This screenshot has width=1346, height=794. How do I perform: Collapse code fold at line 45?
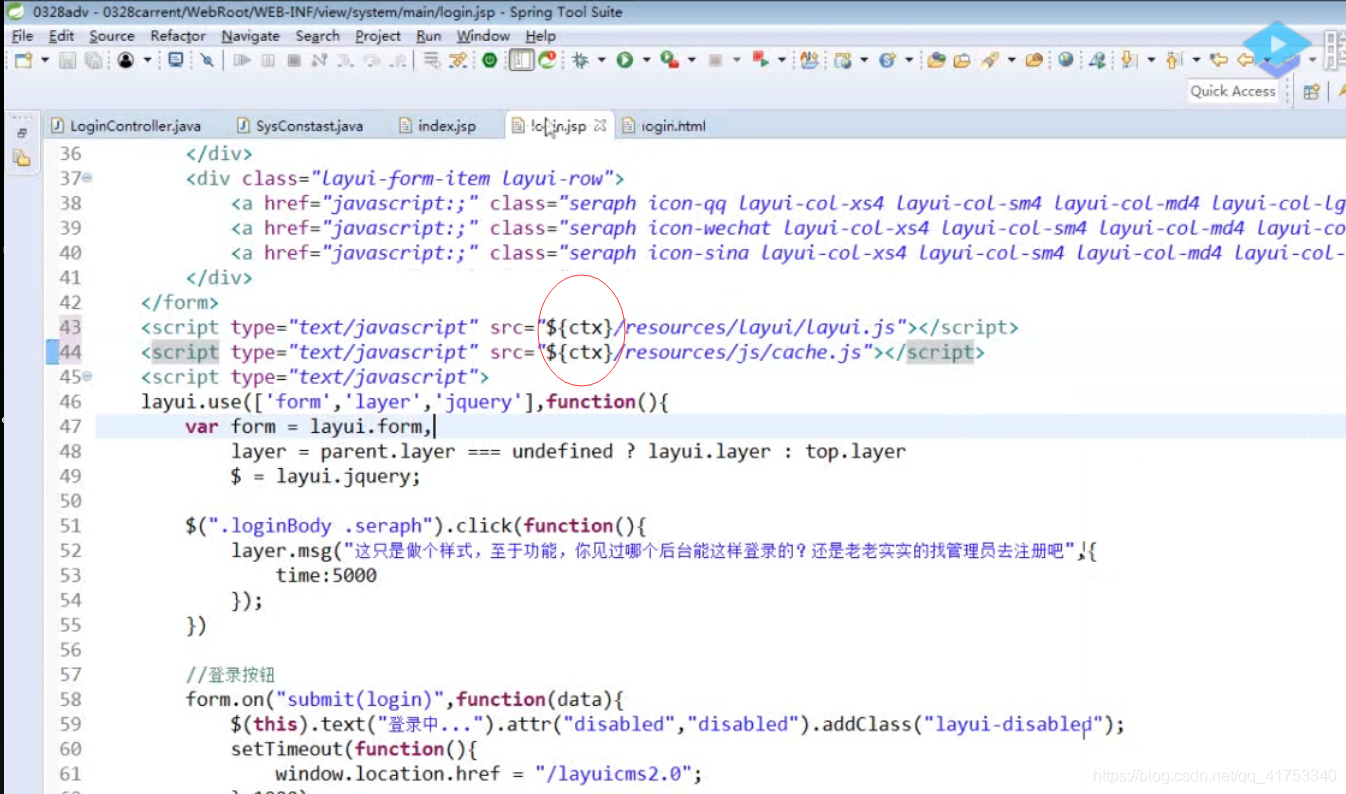tap(87, 376)
